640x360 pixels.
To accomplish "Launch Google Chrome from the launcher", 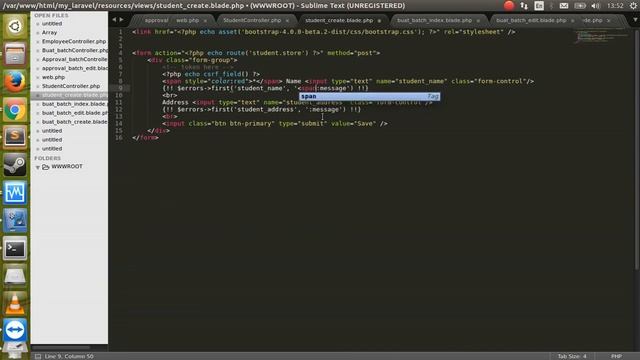I will [x=15, y=109].
